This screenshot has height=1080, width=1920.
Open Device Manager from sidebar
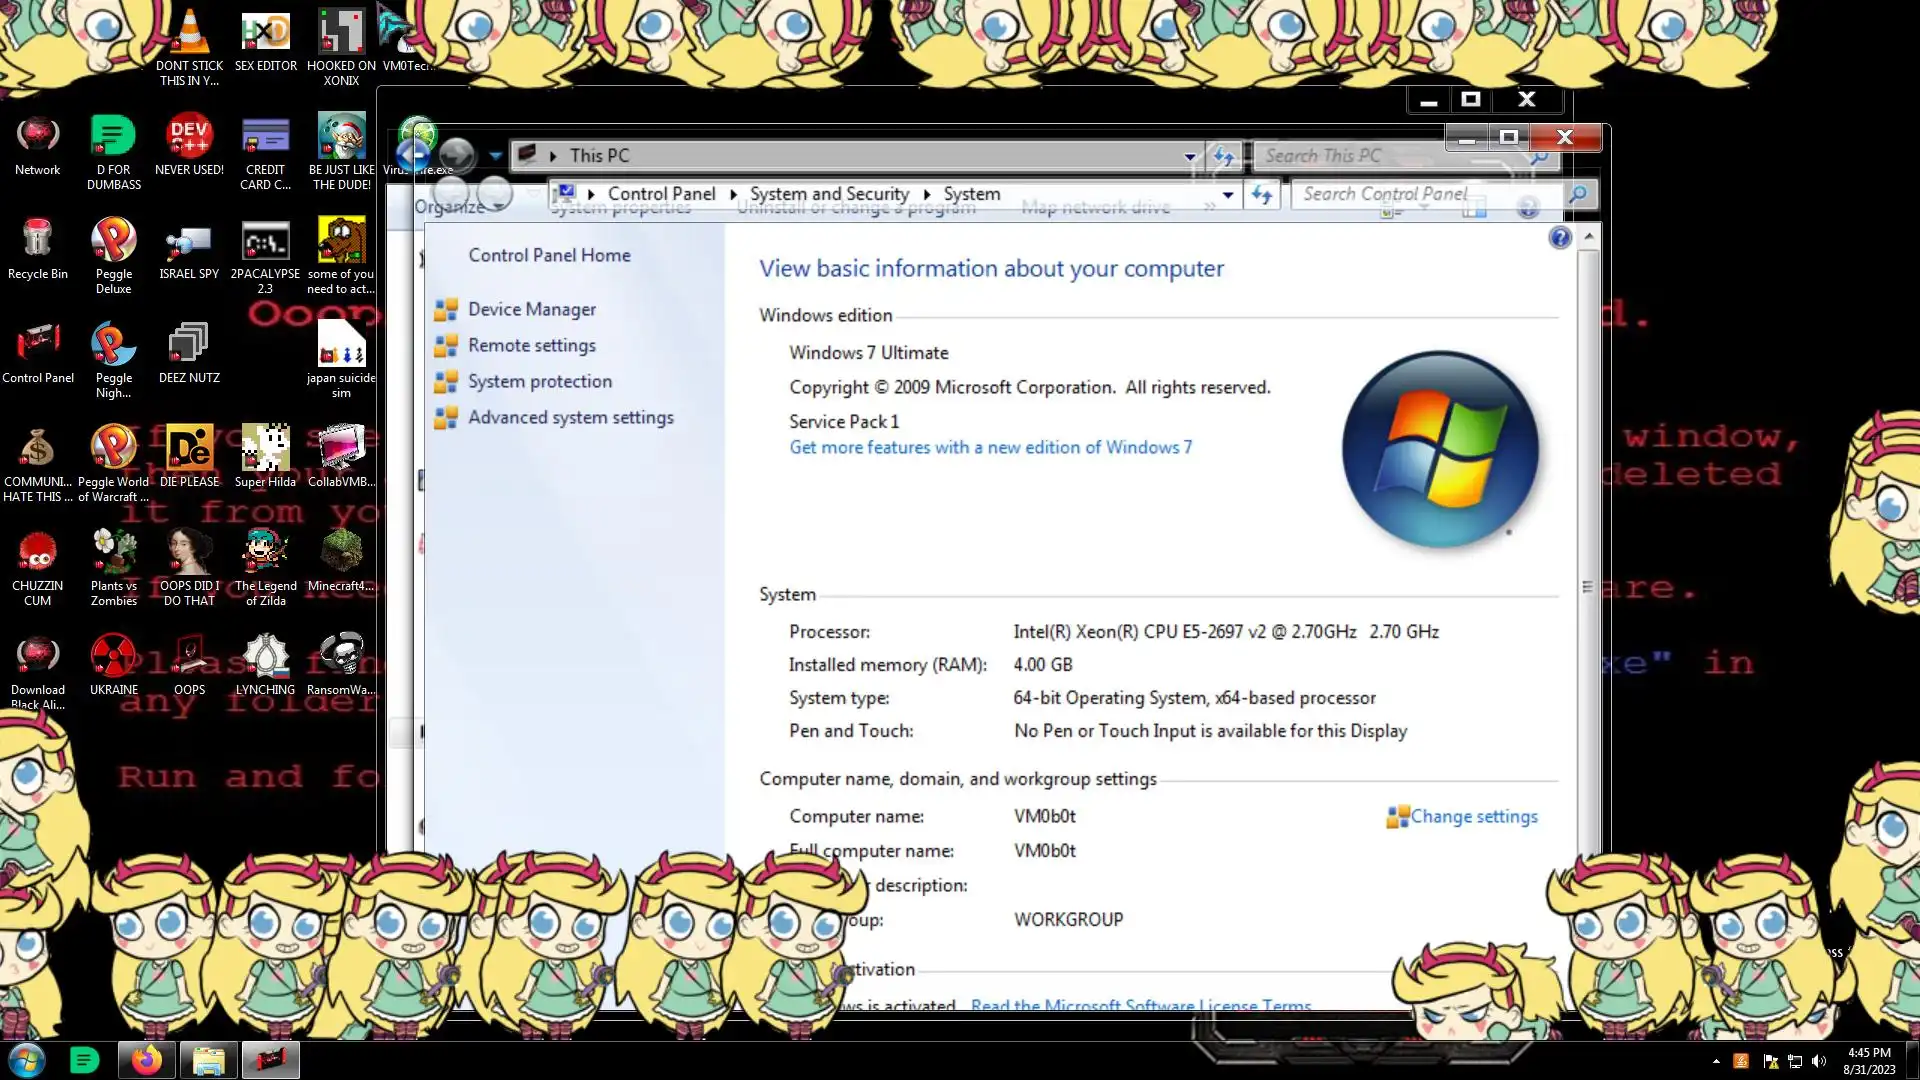point(531,309)
